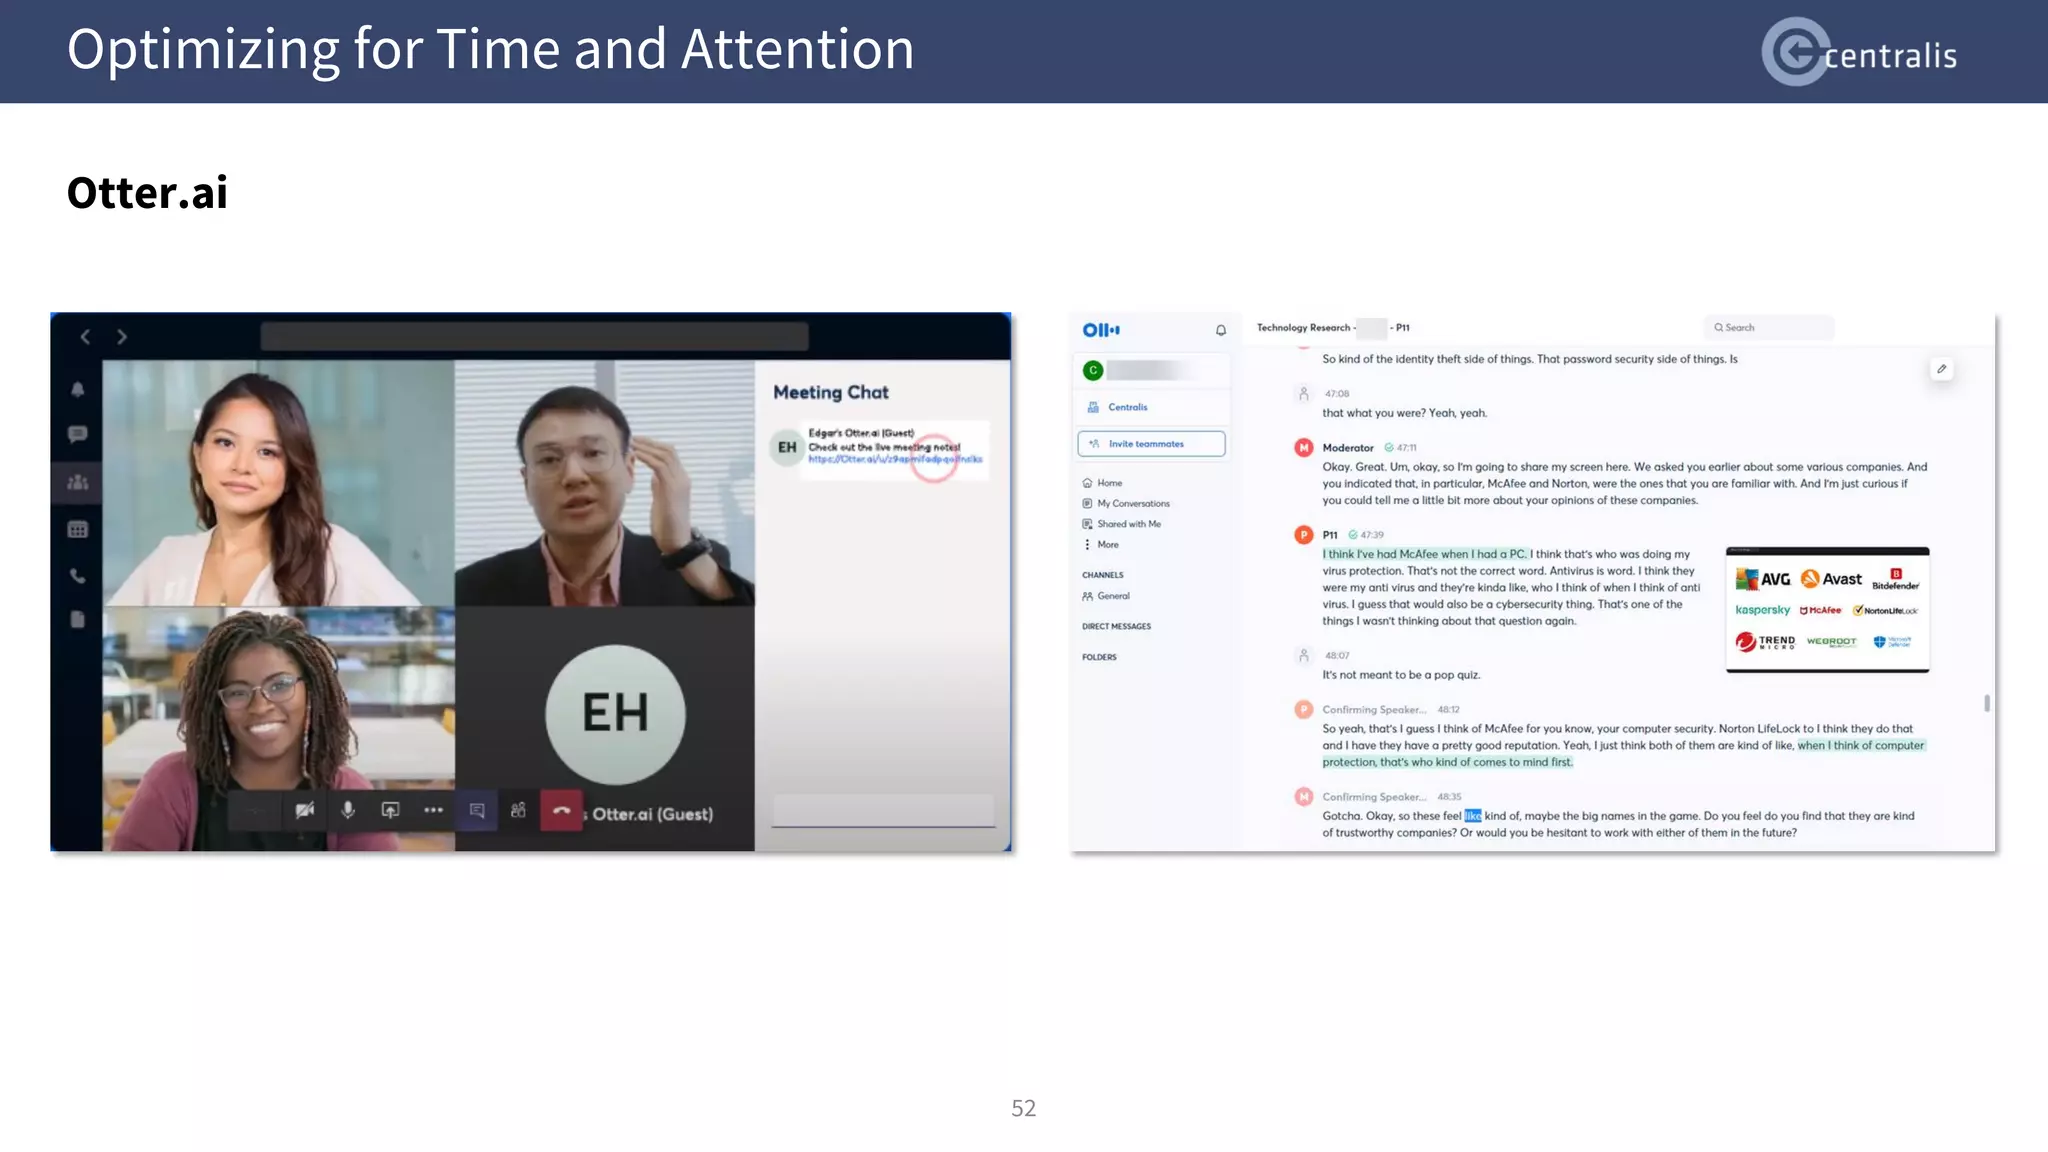Click 'It's not meant to be a pop quiz.'
This screenshot has width=2048, height=1152.
click(x=1401, y=675)
